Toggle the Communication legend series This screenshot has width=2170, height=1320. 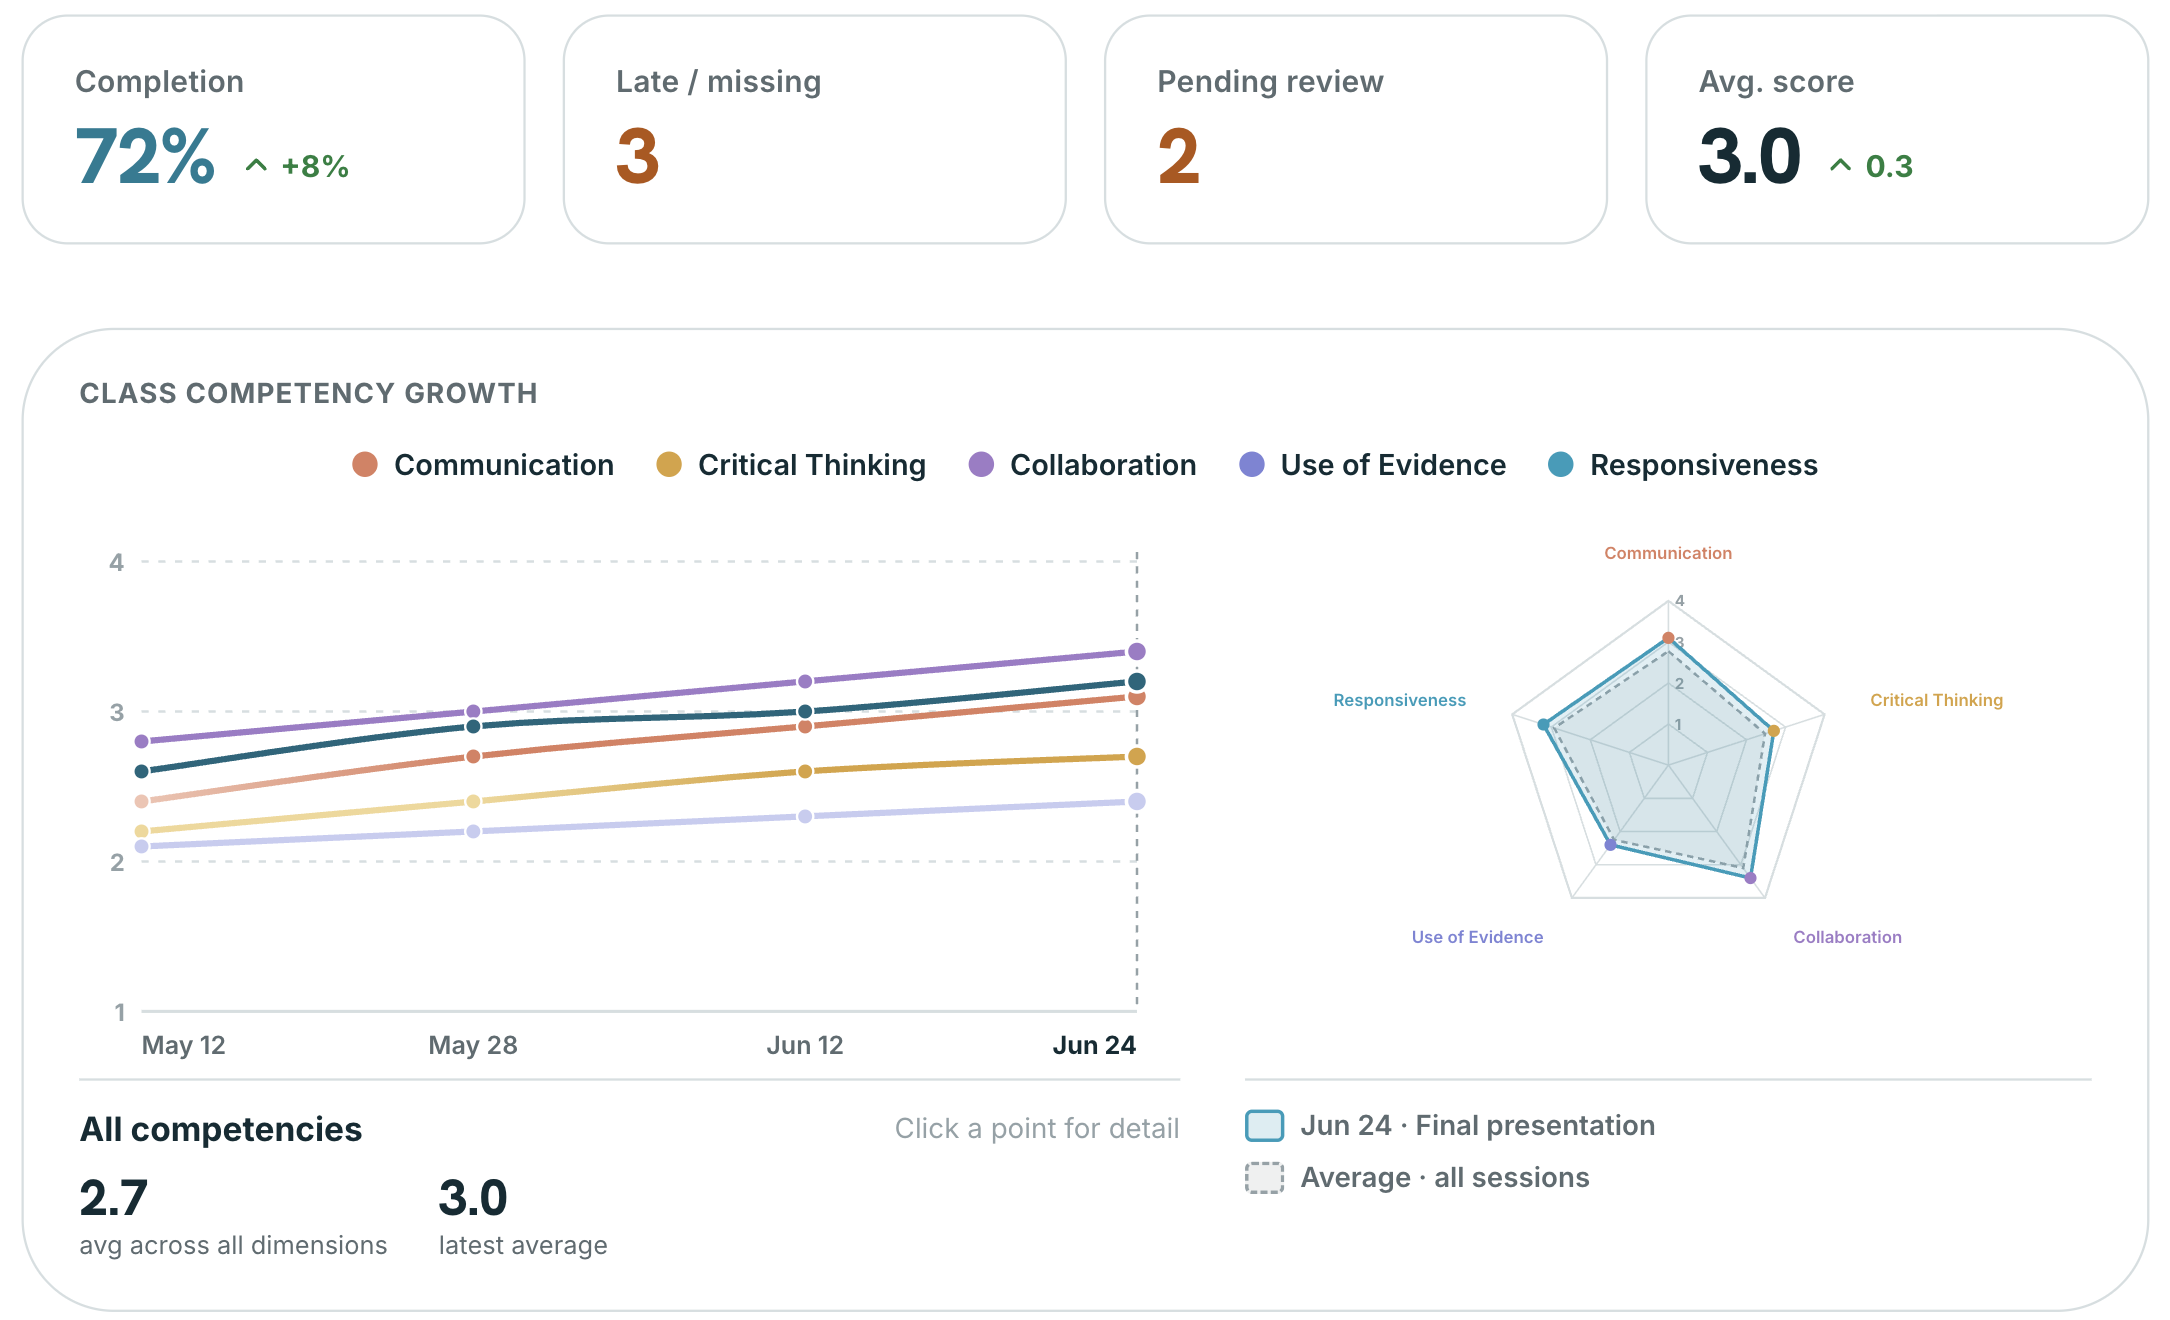(483, 465)
